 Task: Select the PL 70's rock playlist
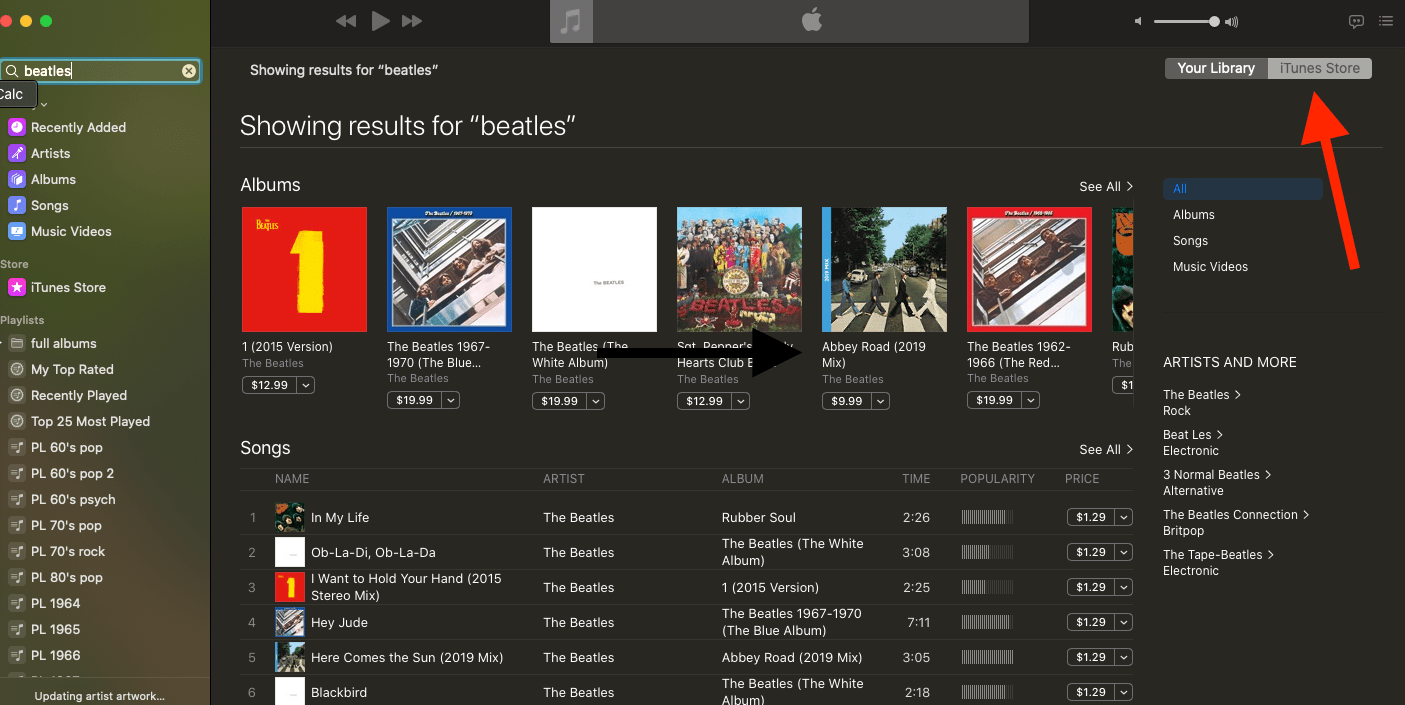click(x=67, y=551)
